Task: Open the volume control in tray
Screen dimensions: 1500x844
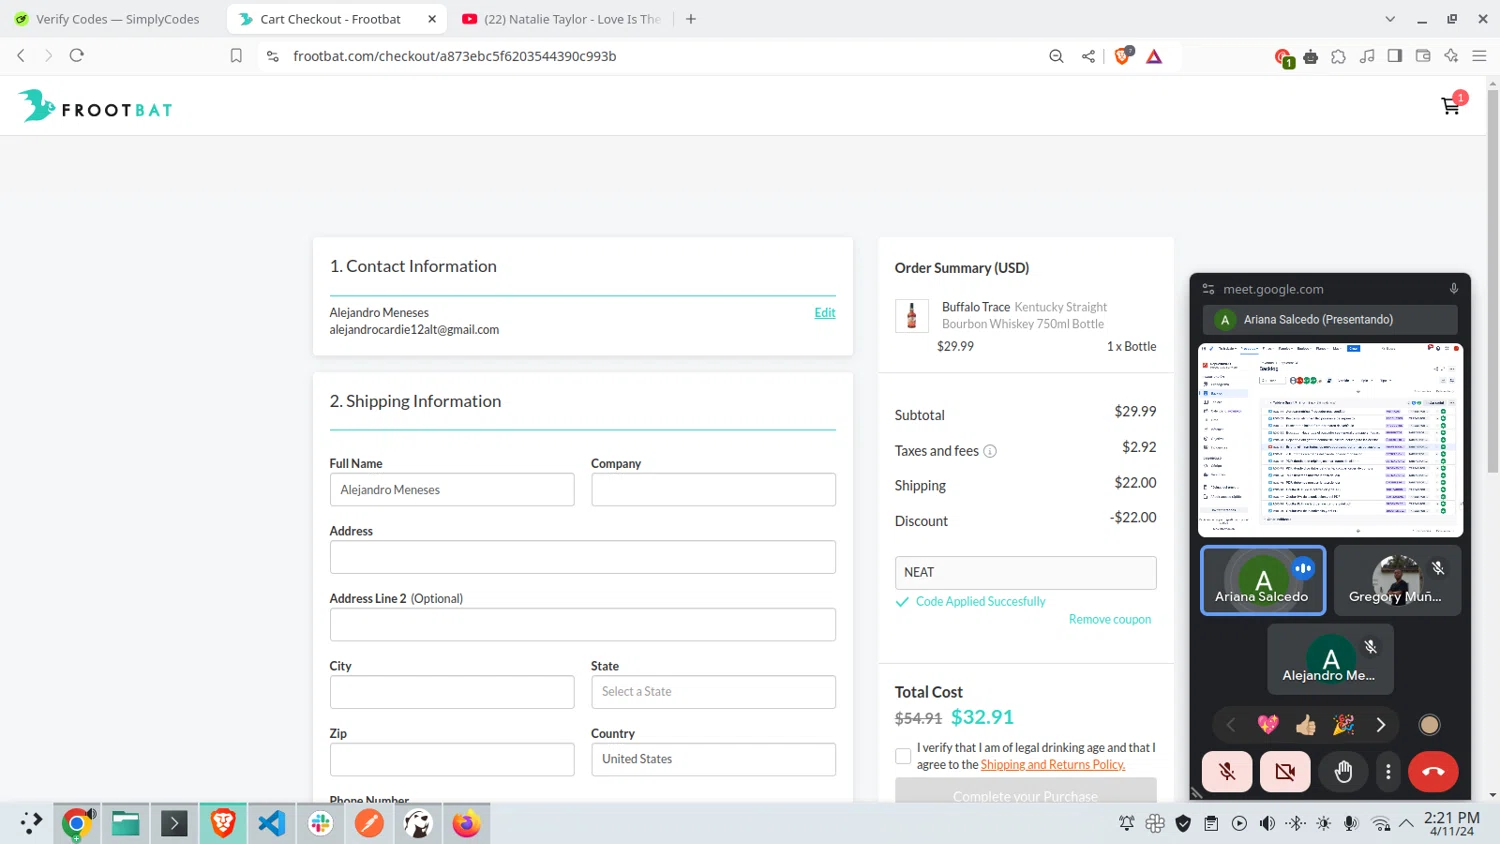Action: (1267, 824)
